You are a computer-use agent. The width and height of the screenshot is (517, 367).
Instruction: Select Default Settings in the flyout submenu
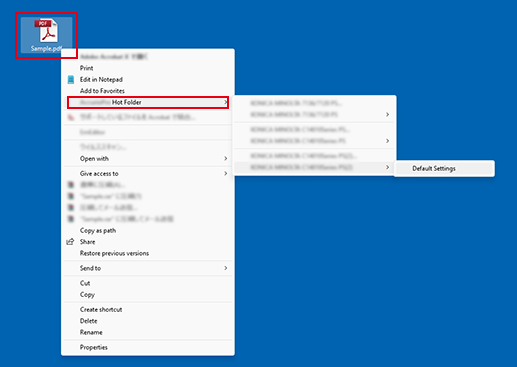[x=444, y=169]
